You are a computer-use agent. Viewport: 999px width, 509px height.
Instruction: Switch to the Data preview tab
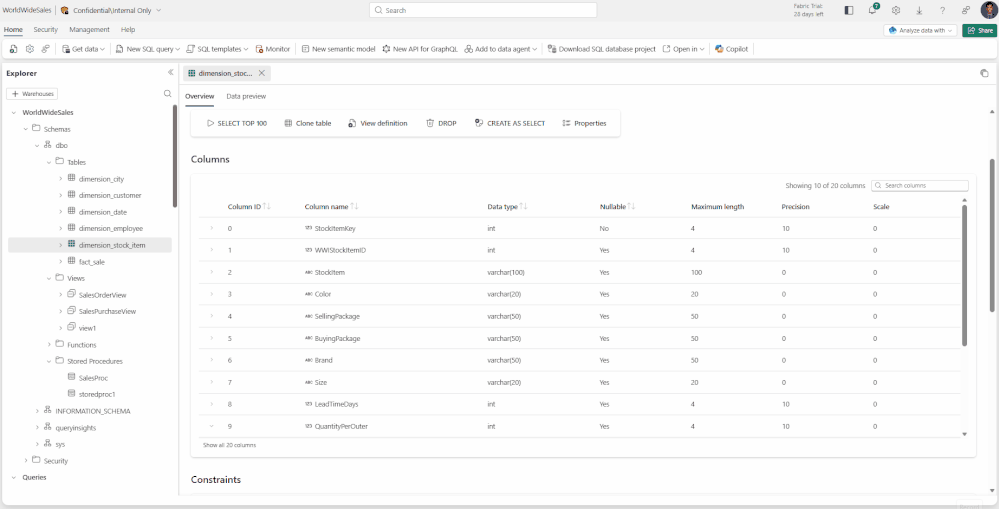(x=246, y=96)
